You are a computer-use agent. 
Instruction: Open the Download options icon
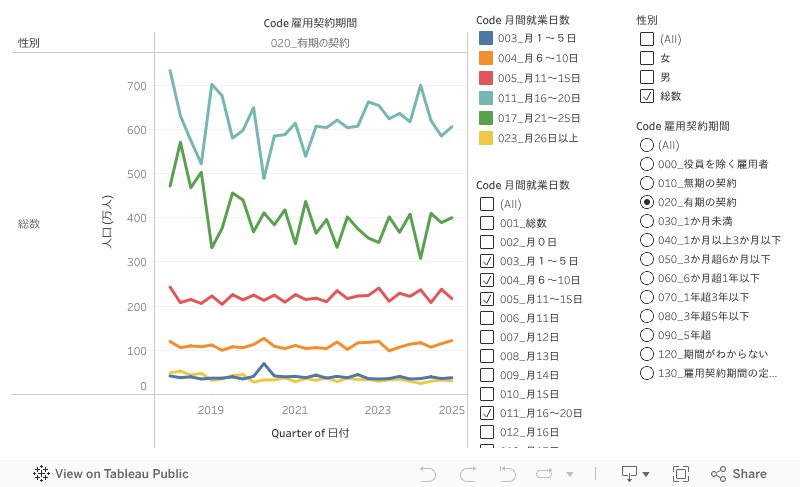pyautogui.click(x=630, y=473)
